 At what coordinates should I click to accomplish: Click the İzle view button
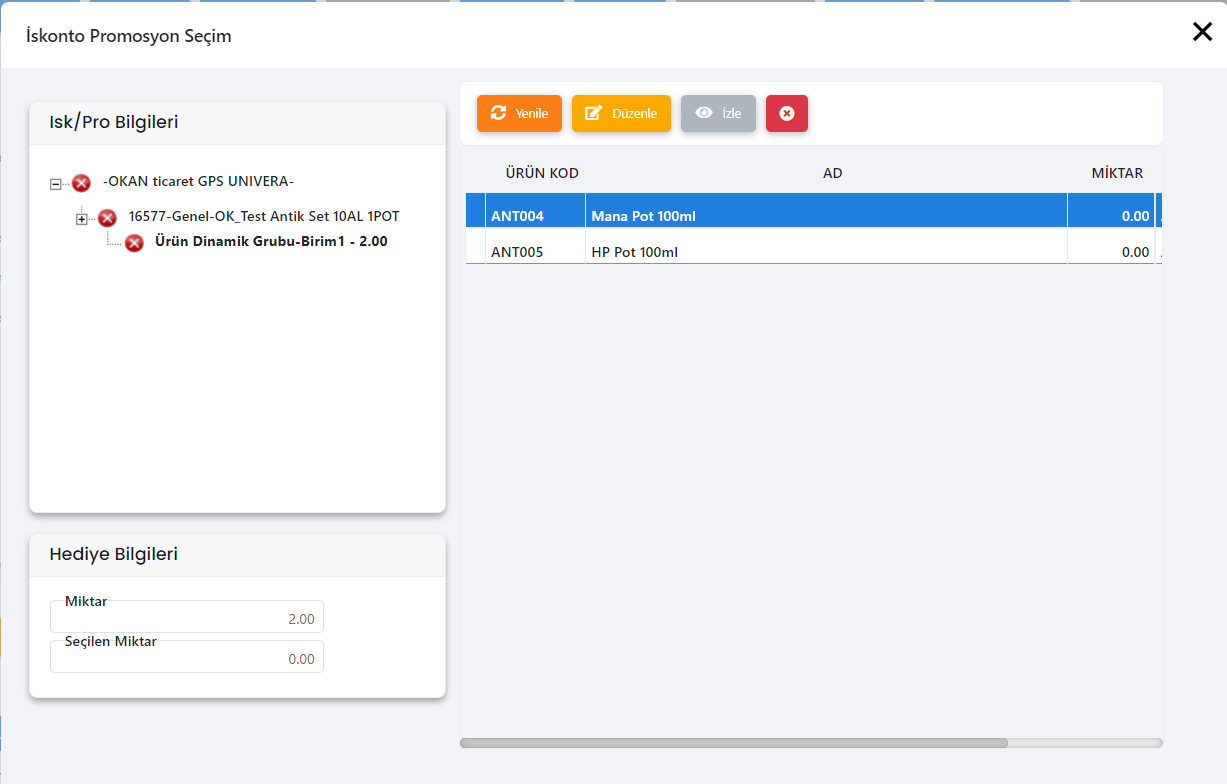[x=718, y=113]
